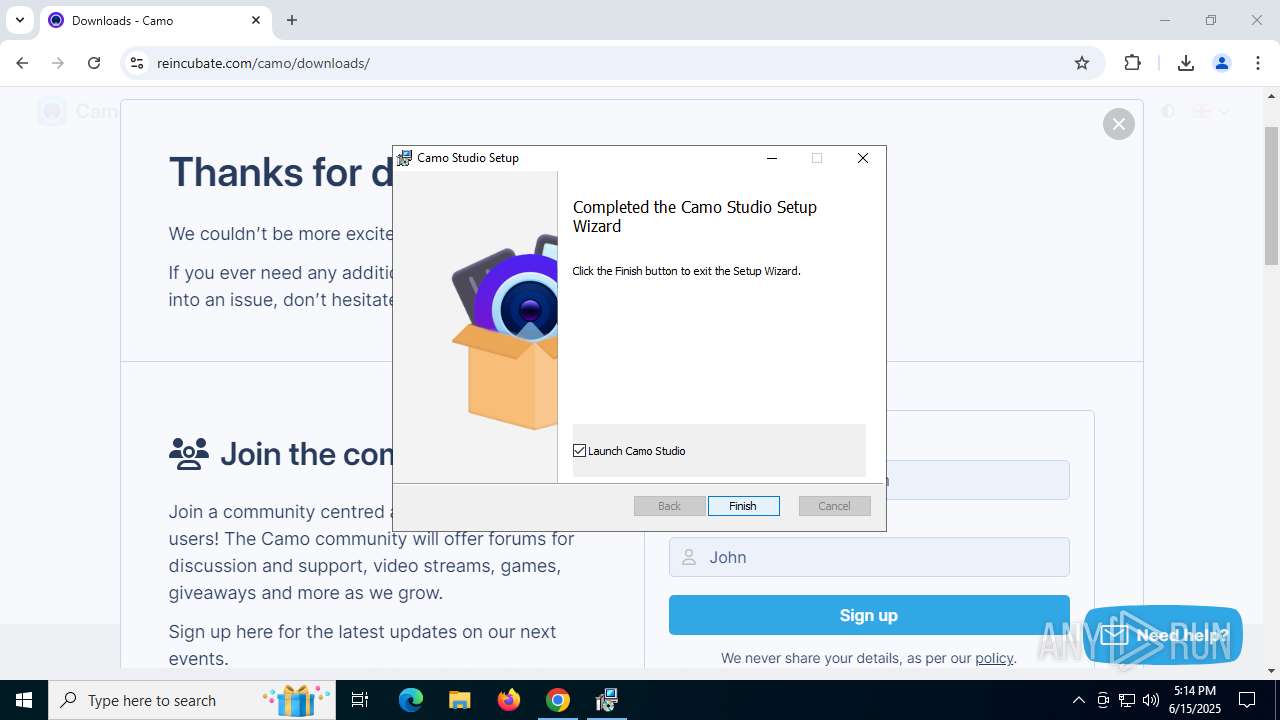Click the Need help? chat button

click(1163, 635)
